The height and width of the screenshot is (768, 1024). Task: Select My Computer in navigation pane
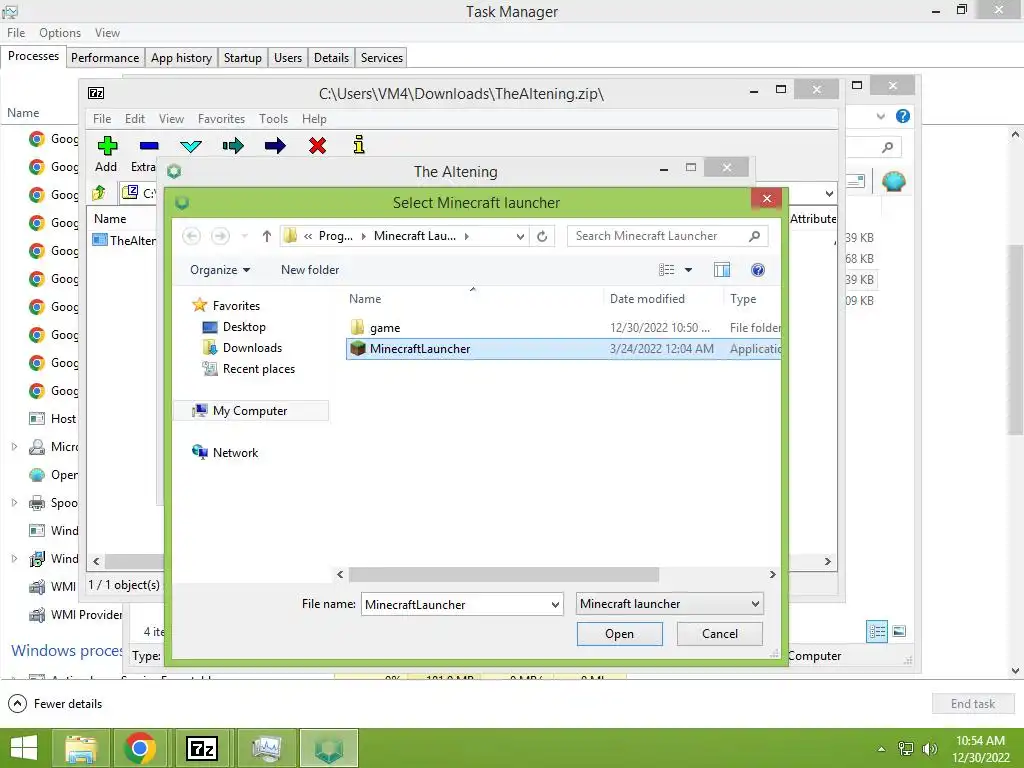[250, 411]
